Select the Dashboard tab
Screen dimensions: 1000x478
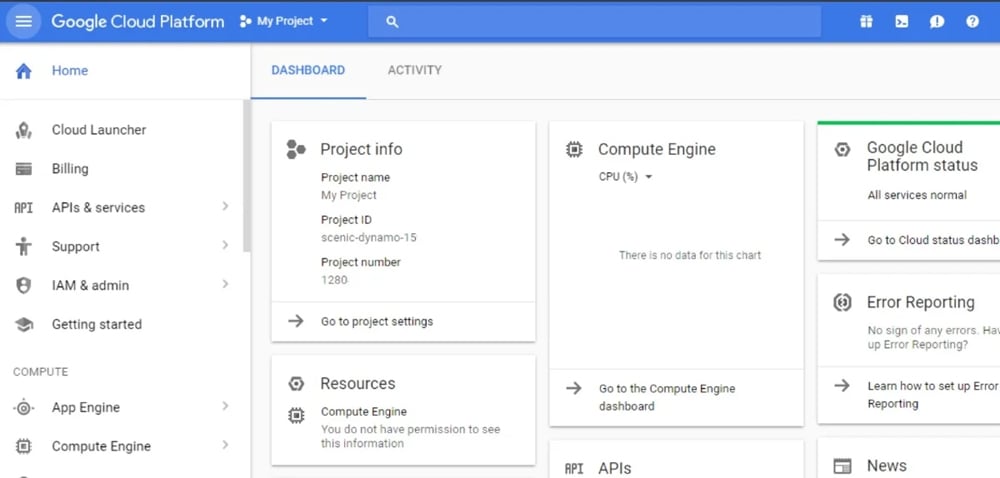308,70
